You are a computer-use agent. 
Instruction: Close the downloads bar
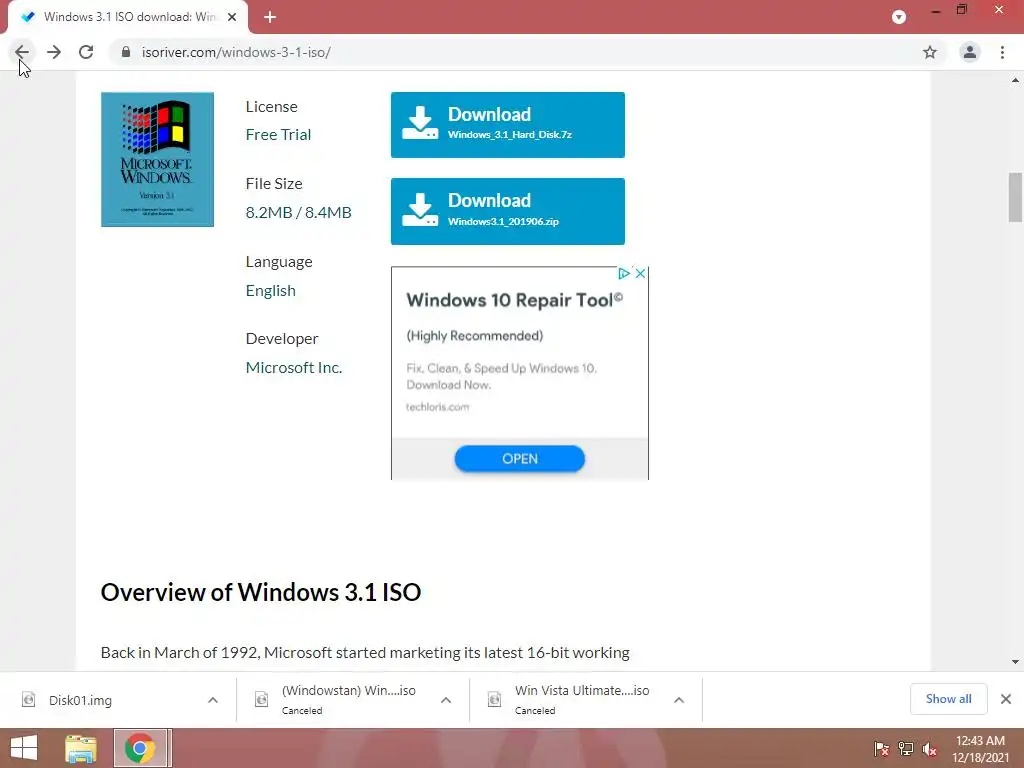click(1006, 699)
